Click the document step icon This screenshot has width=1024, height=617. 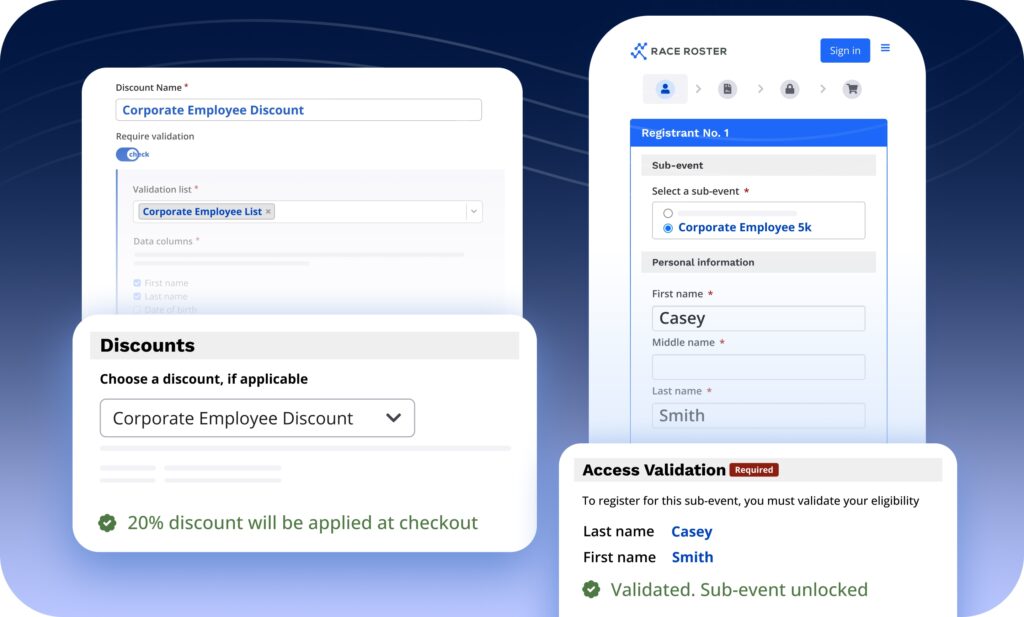pos(728,89)
